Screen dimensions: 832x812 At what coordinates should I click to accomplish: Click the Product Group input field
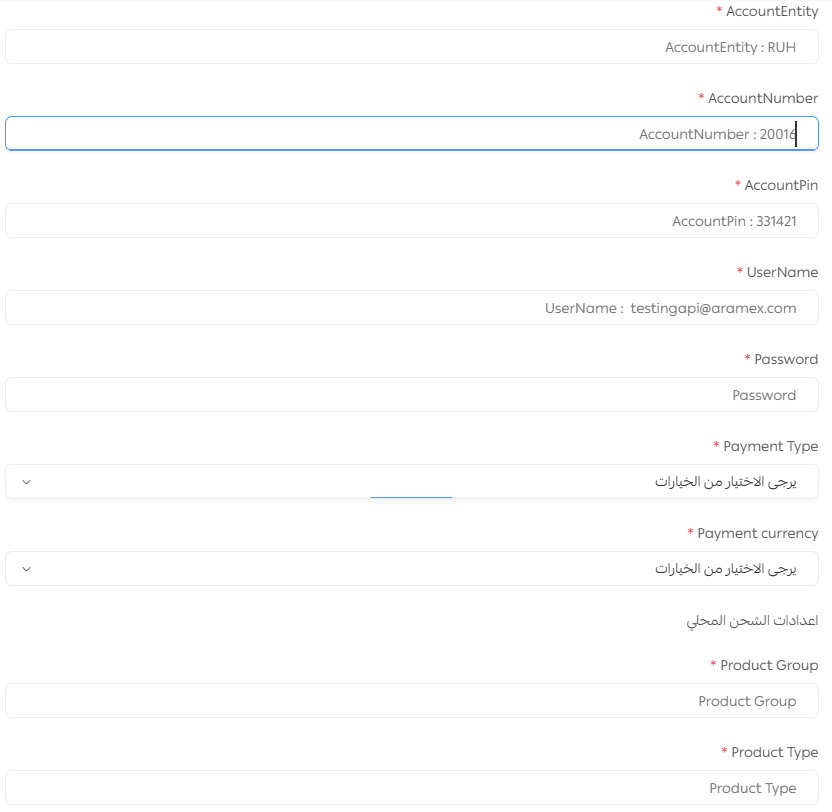[411, 701]
